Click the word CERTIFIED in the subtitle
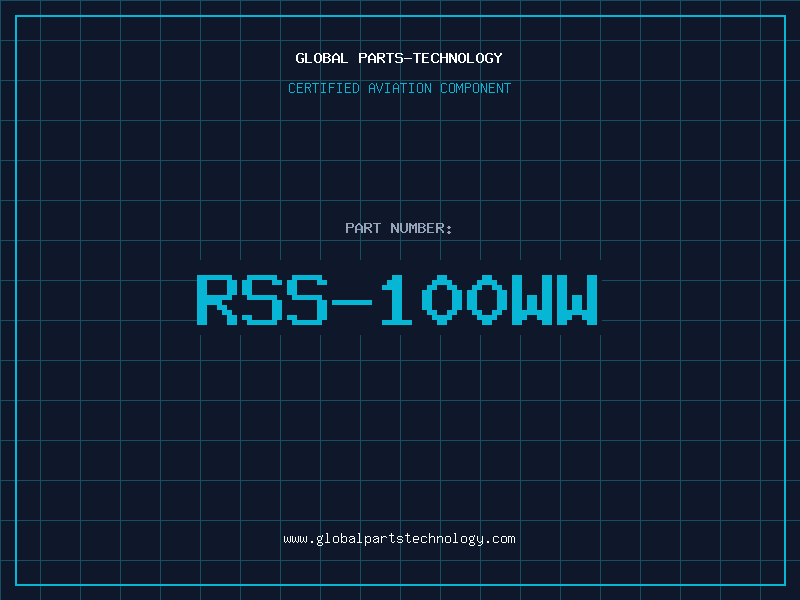The height and width of the screenshot is (600, 800). coord(323,88)
